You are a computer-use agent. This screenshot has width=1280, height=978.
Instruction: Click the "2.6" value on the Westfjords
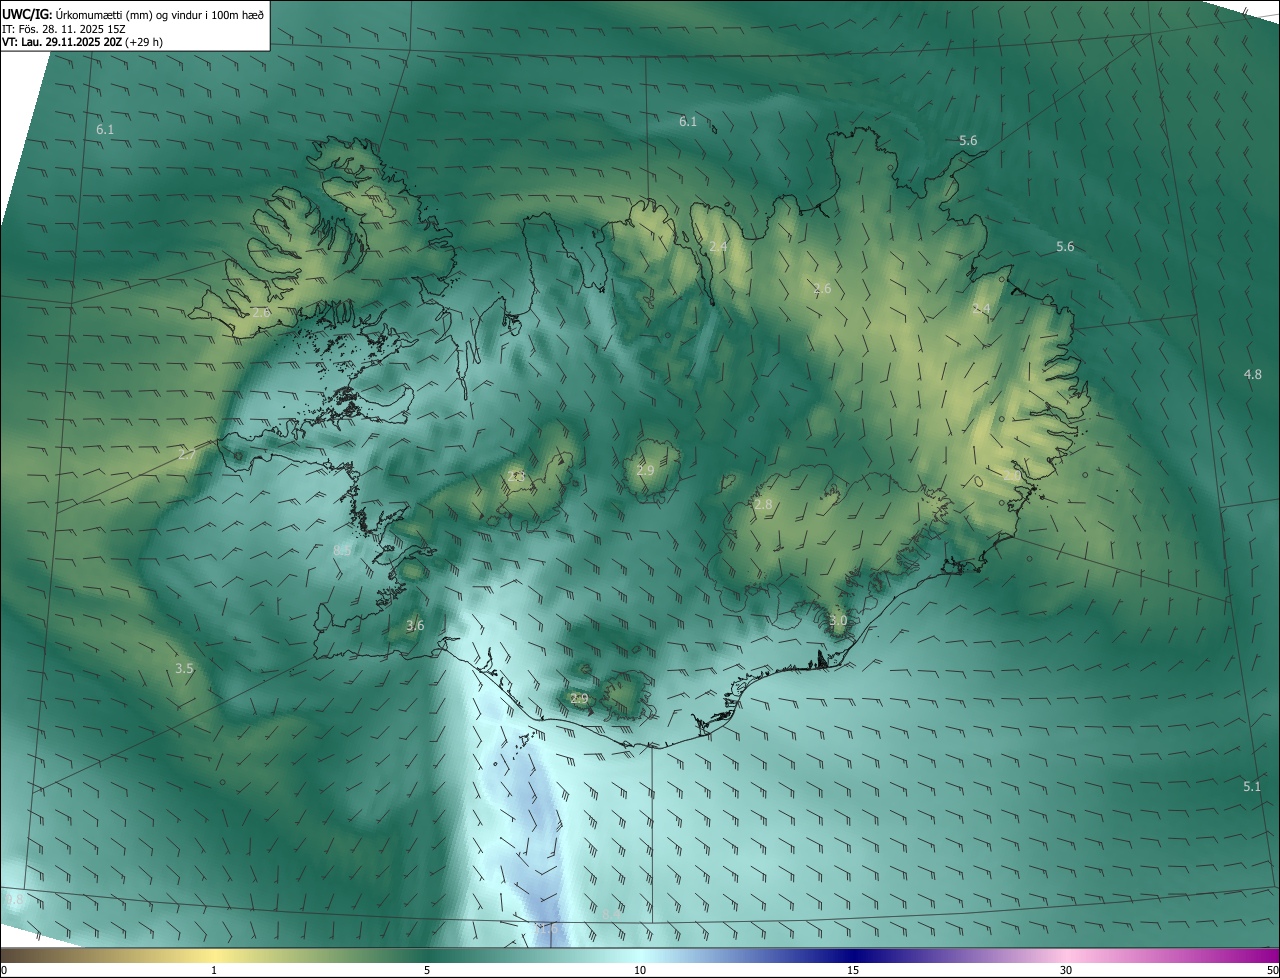click(261, 313)
